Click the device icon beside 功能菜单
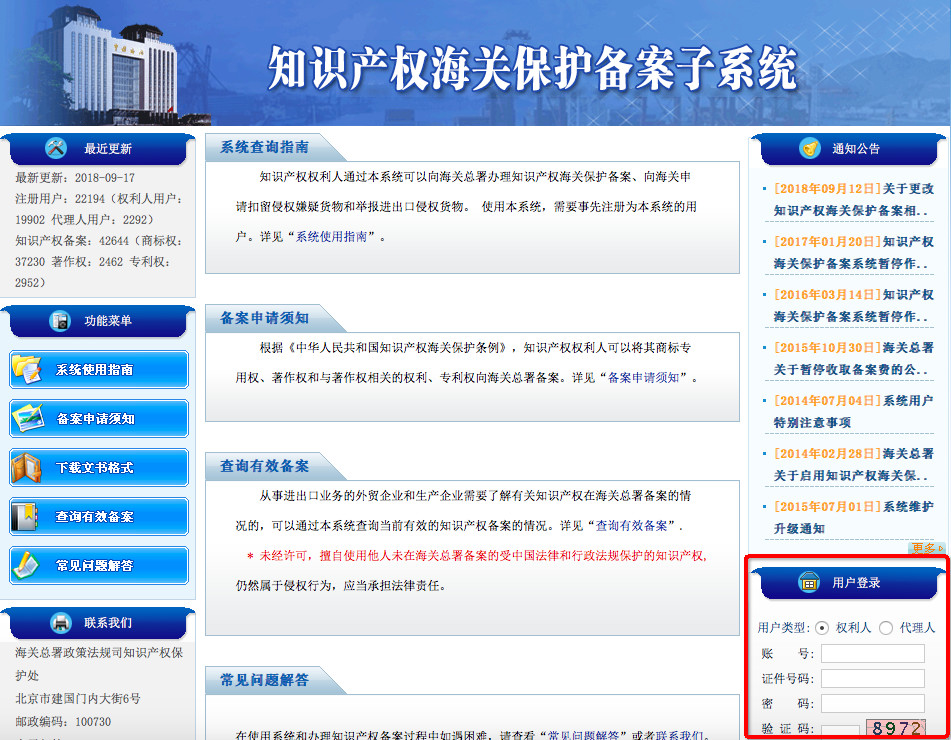Image resolution: width=951 pixels, height=740 pixels. pyautogui.click(x=60, y=320)
